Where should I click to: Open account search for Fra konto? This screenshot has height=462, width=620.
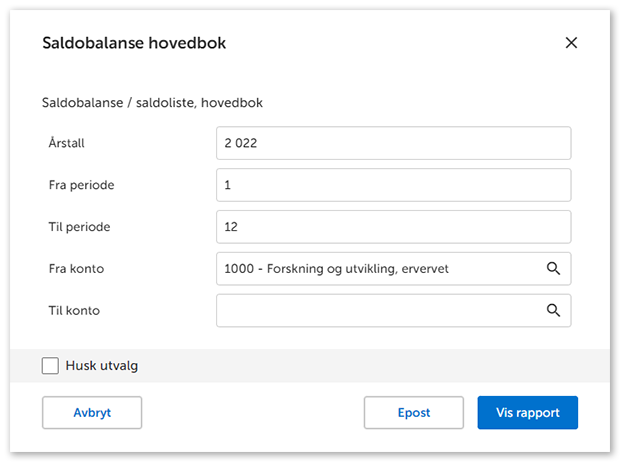(x=553, y=269)
